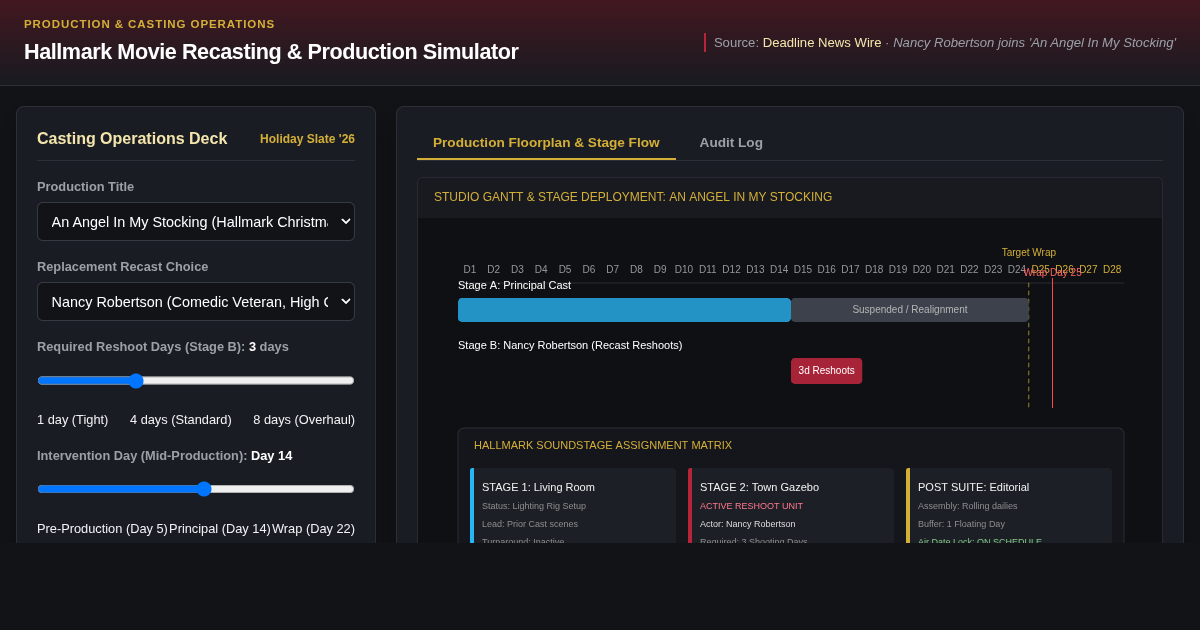
Task: Open the STAGE 2: Town Gazebo card
Action: 791,506
